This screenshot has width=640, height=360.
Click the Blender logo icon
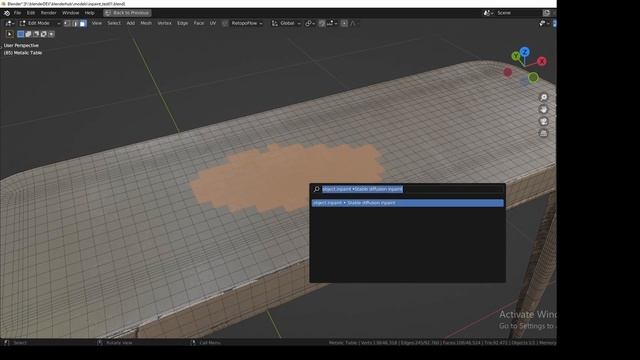point(7,13)
